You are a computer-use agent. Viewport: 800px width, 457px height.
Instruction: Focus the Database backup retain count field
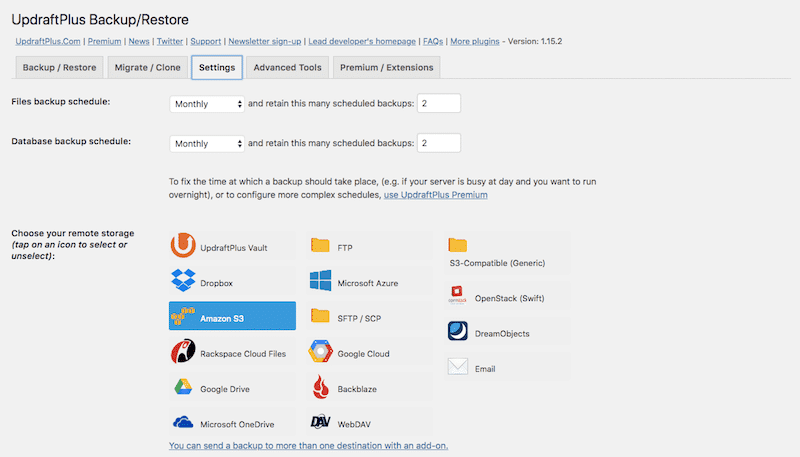[439, 143]
